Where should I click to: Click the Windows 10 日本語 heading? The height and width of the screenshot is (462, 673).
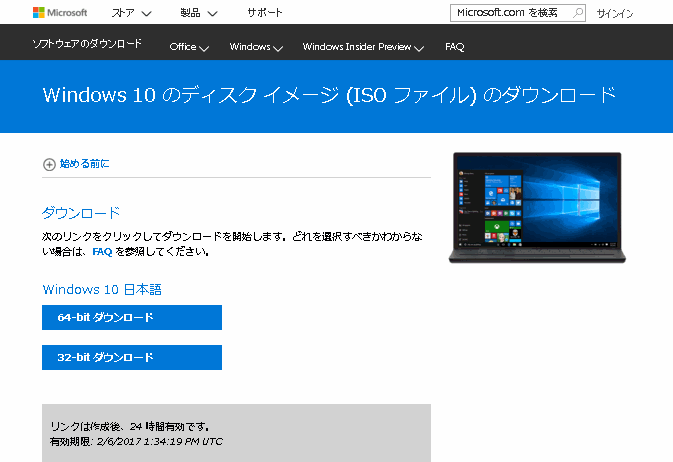tap(102, 289)
